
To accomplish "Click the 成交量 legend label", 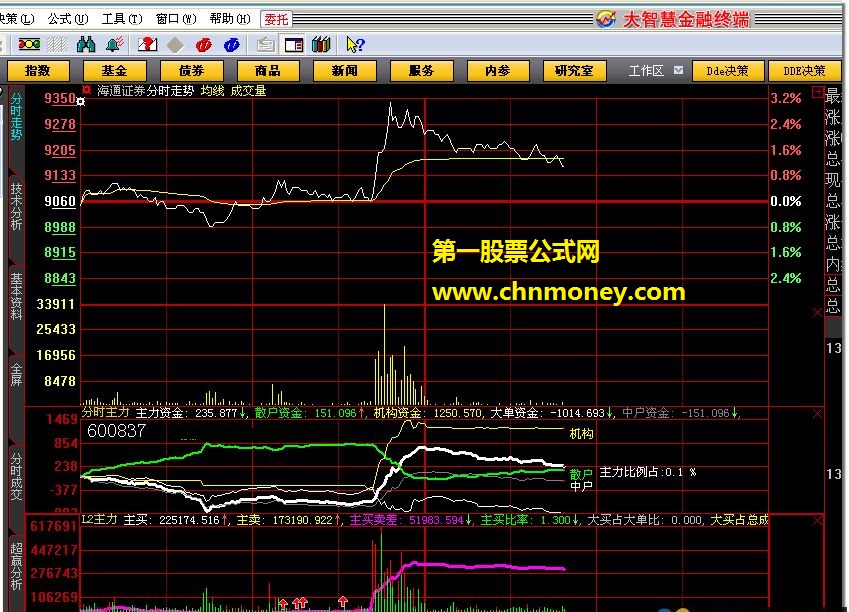I will click(x=249, y=91).
